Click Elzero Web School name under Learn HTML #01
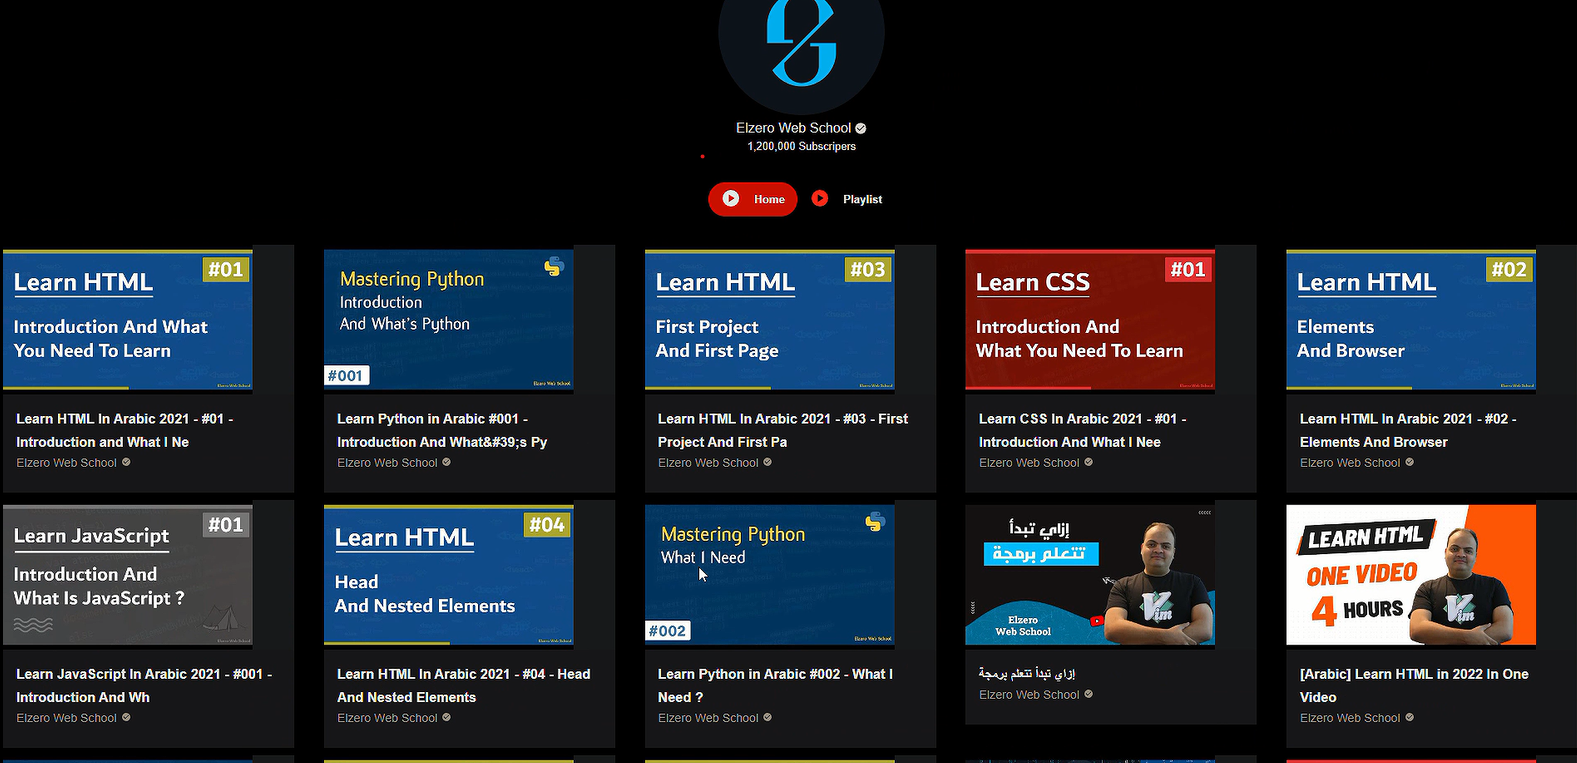Image resolution: width=1577 pixels, height=763 pixels. coord(66,463)
